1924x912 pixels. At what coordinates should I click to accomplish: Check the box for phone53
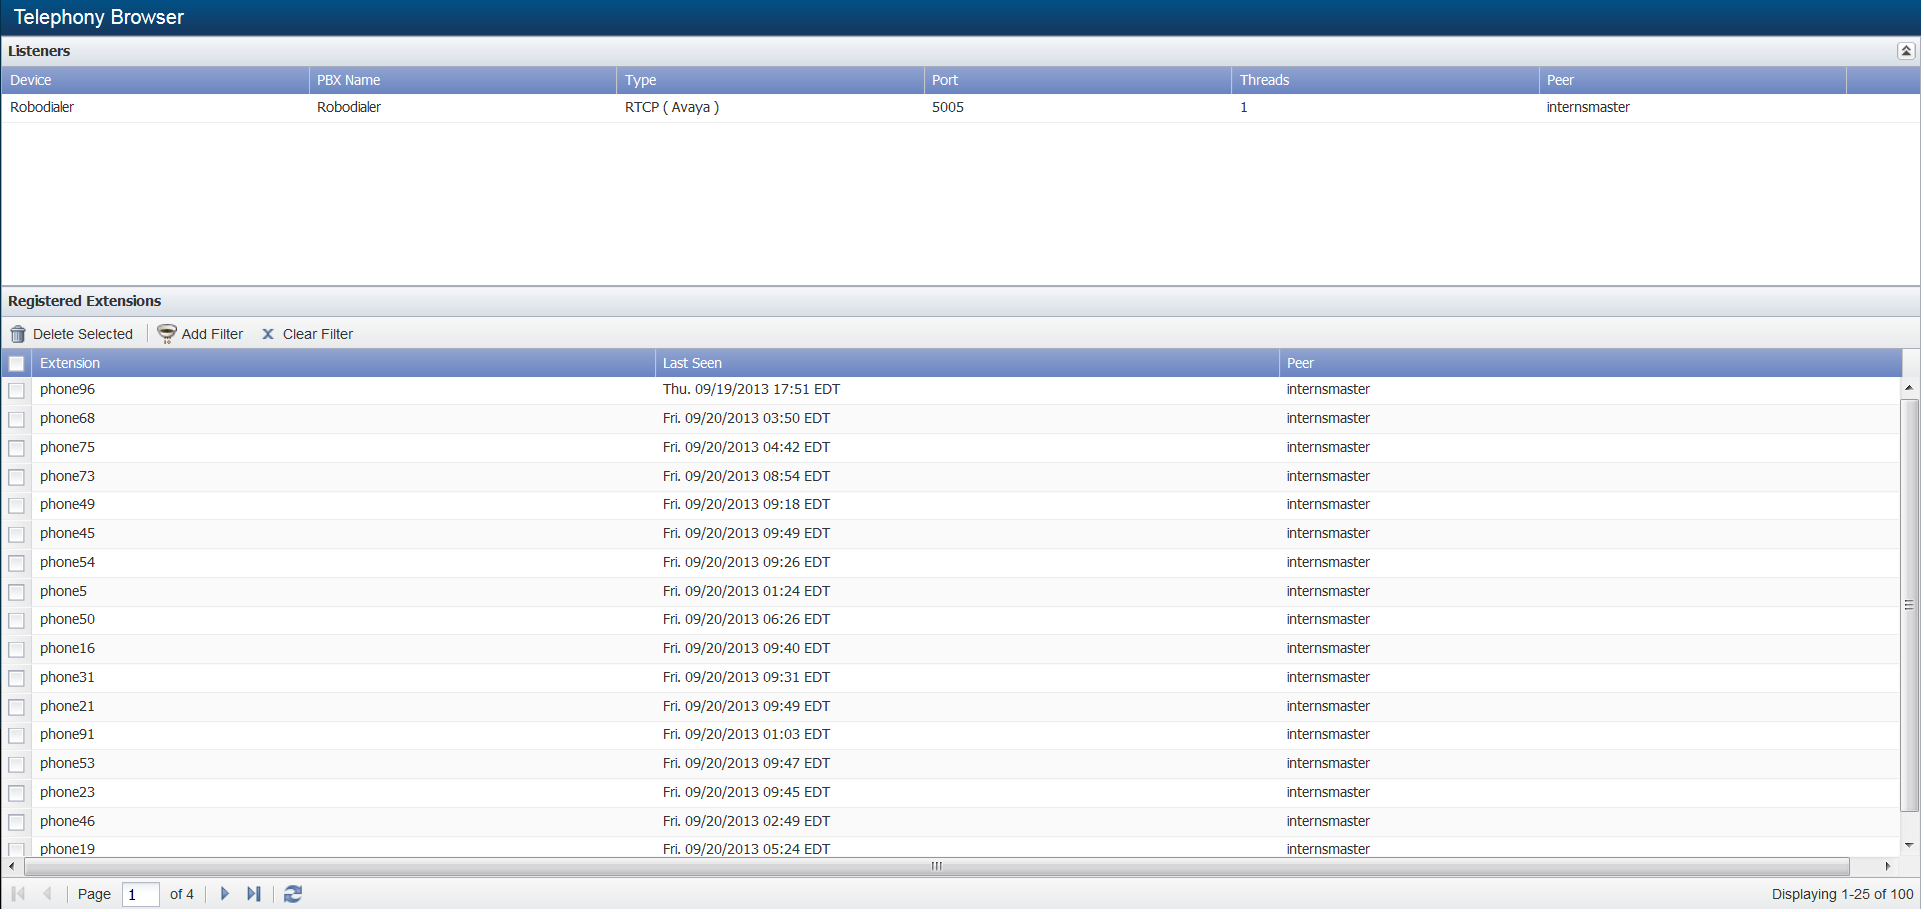point(17,765)
